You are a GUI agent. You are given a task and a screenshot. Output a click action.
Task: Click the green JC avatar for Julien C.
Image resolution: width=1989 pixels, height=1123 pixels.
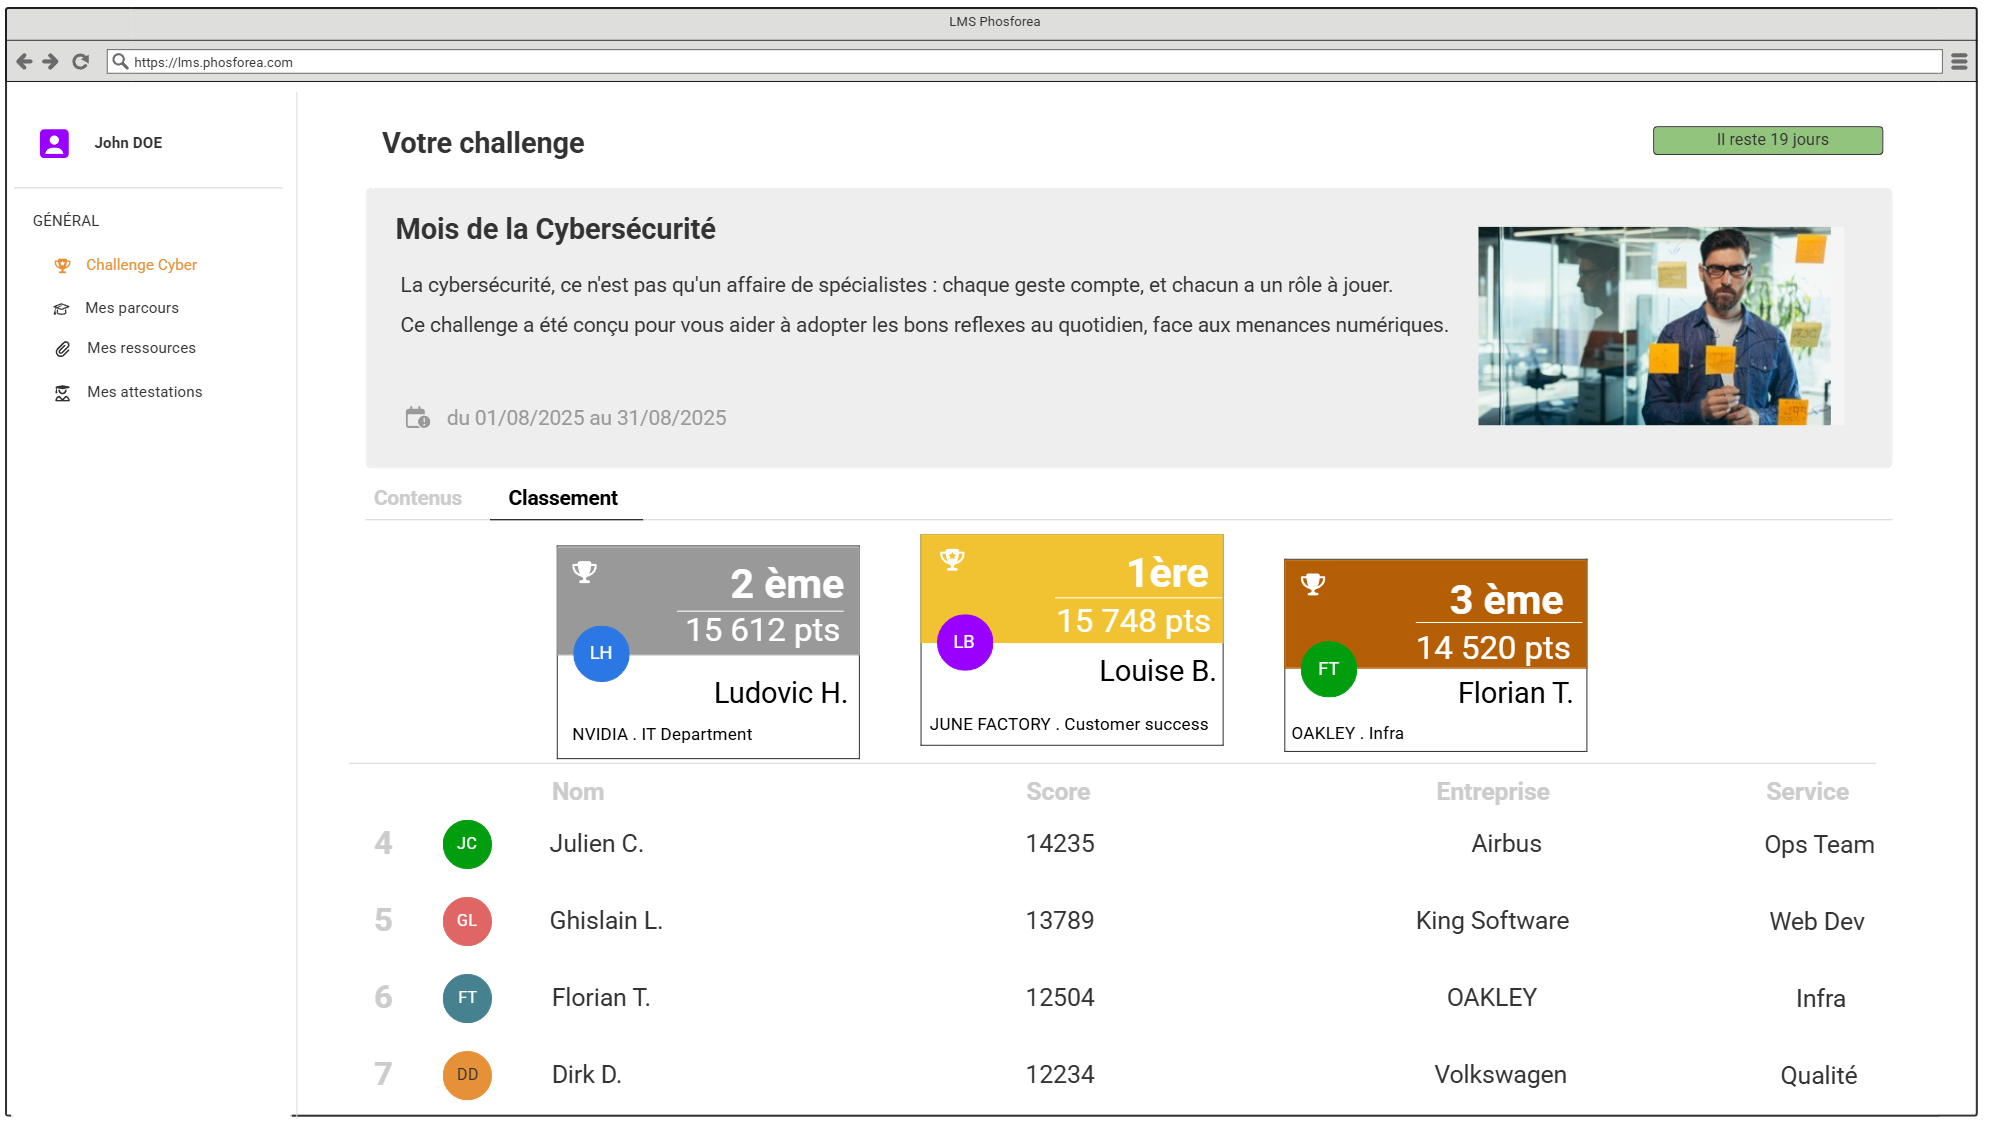point(467,844)
